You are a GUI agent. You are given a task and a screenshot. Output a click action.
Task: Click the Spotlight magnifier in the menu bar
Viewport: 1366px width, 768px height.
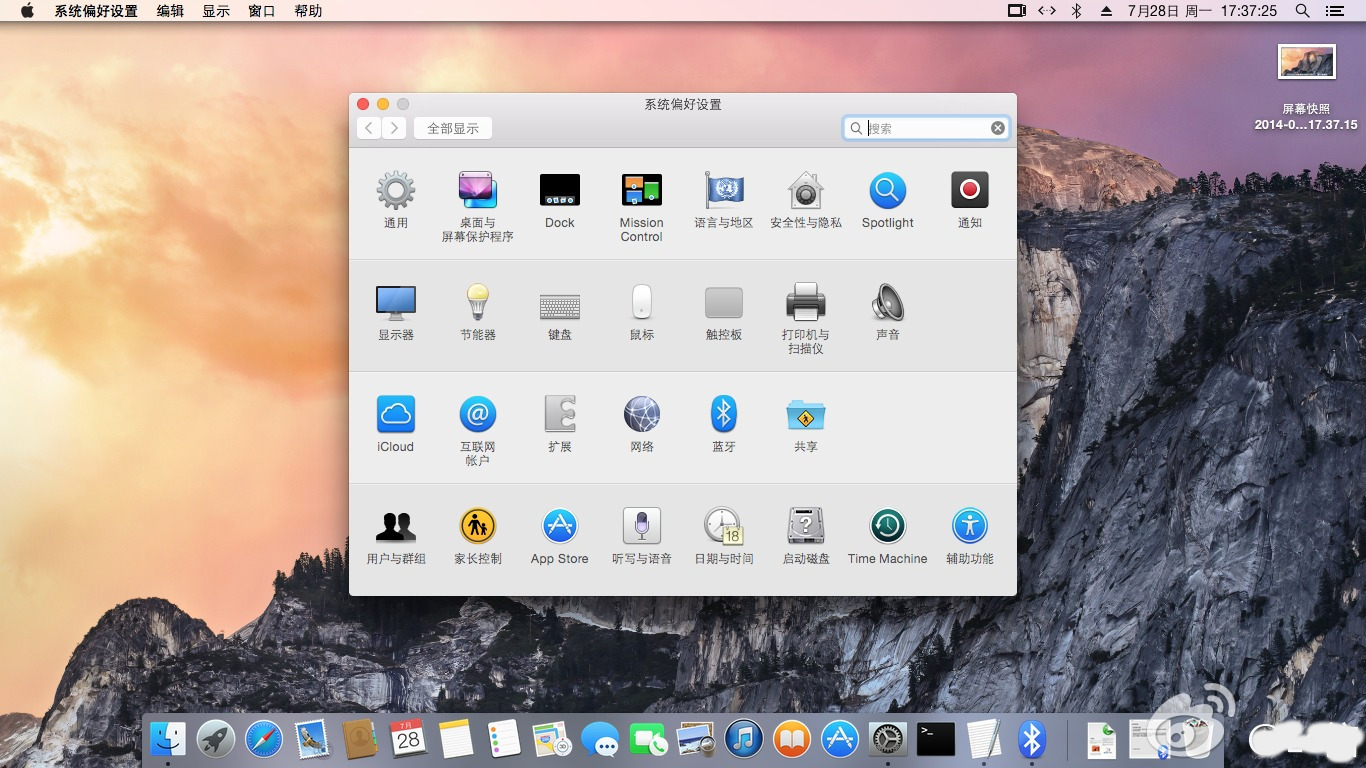1302,11
